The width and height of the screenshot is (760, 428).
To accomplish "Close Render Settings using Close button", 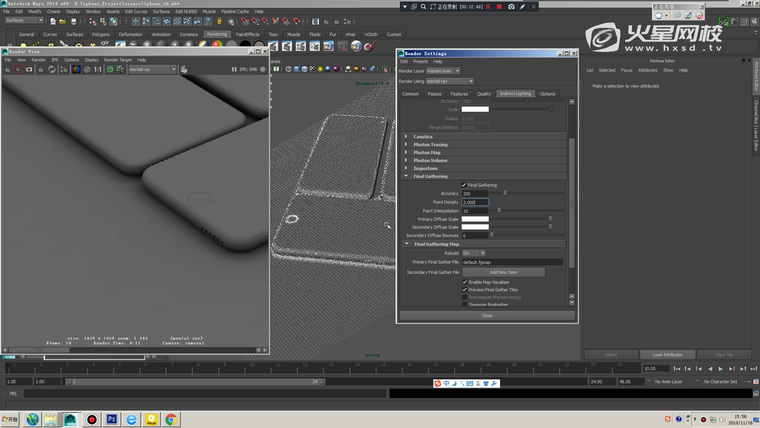I will click(x=487, y=315).
